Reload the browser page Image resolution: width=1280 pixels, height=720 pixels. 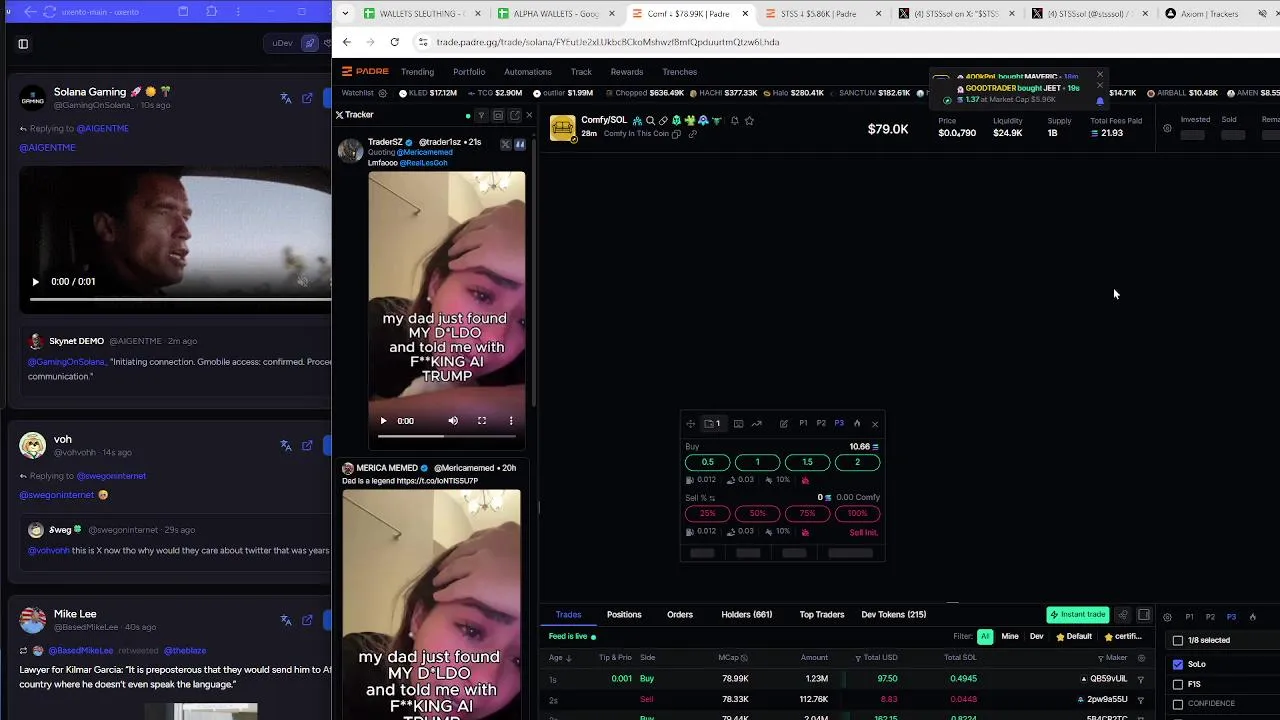[x=395, y=42]
